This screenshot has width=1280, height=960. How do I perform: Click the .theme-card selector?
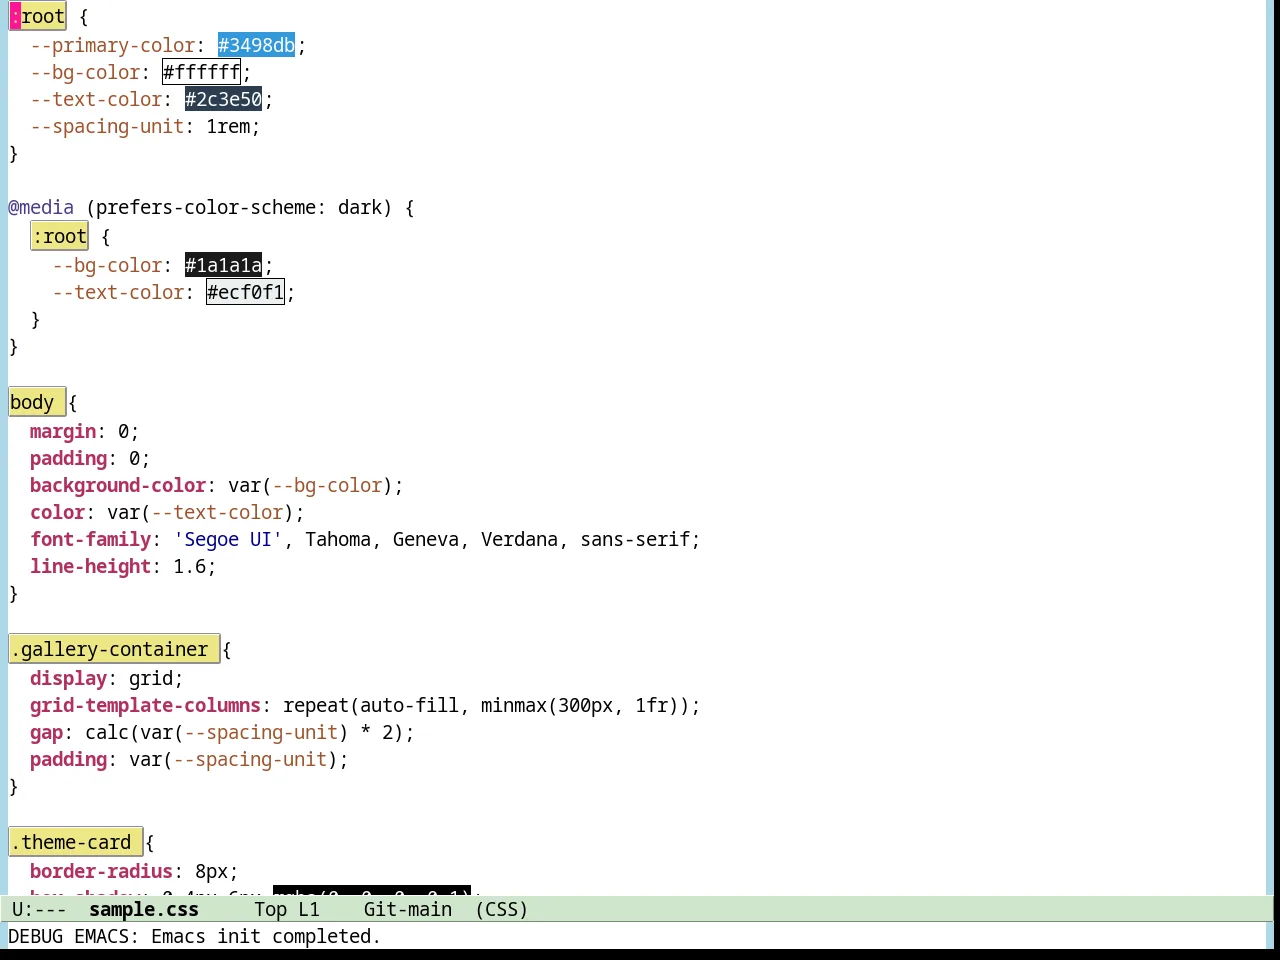point(76,842)
